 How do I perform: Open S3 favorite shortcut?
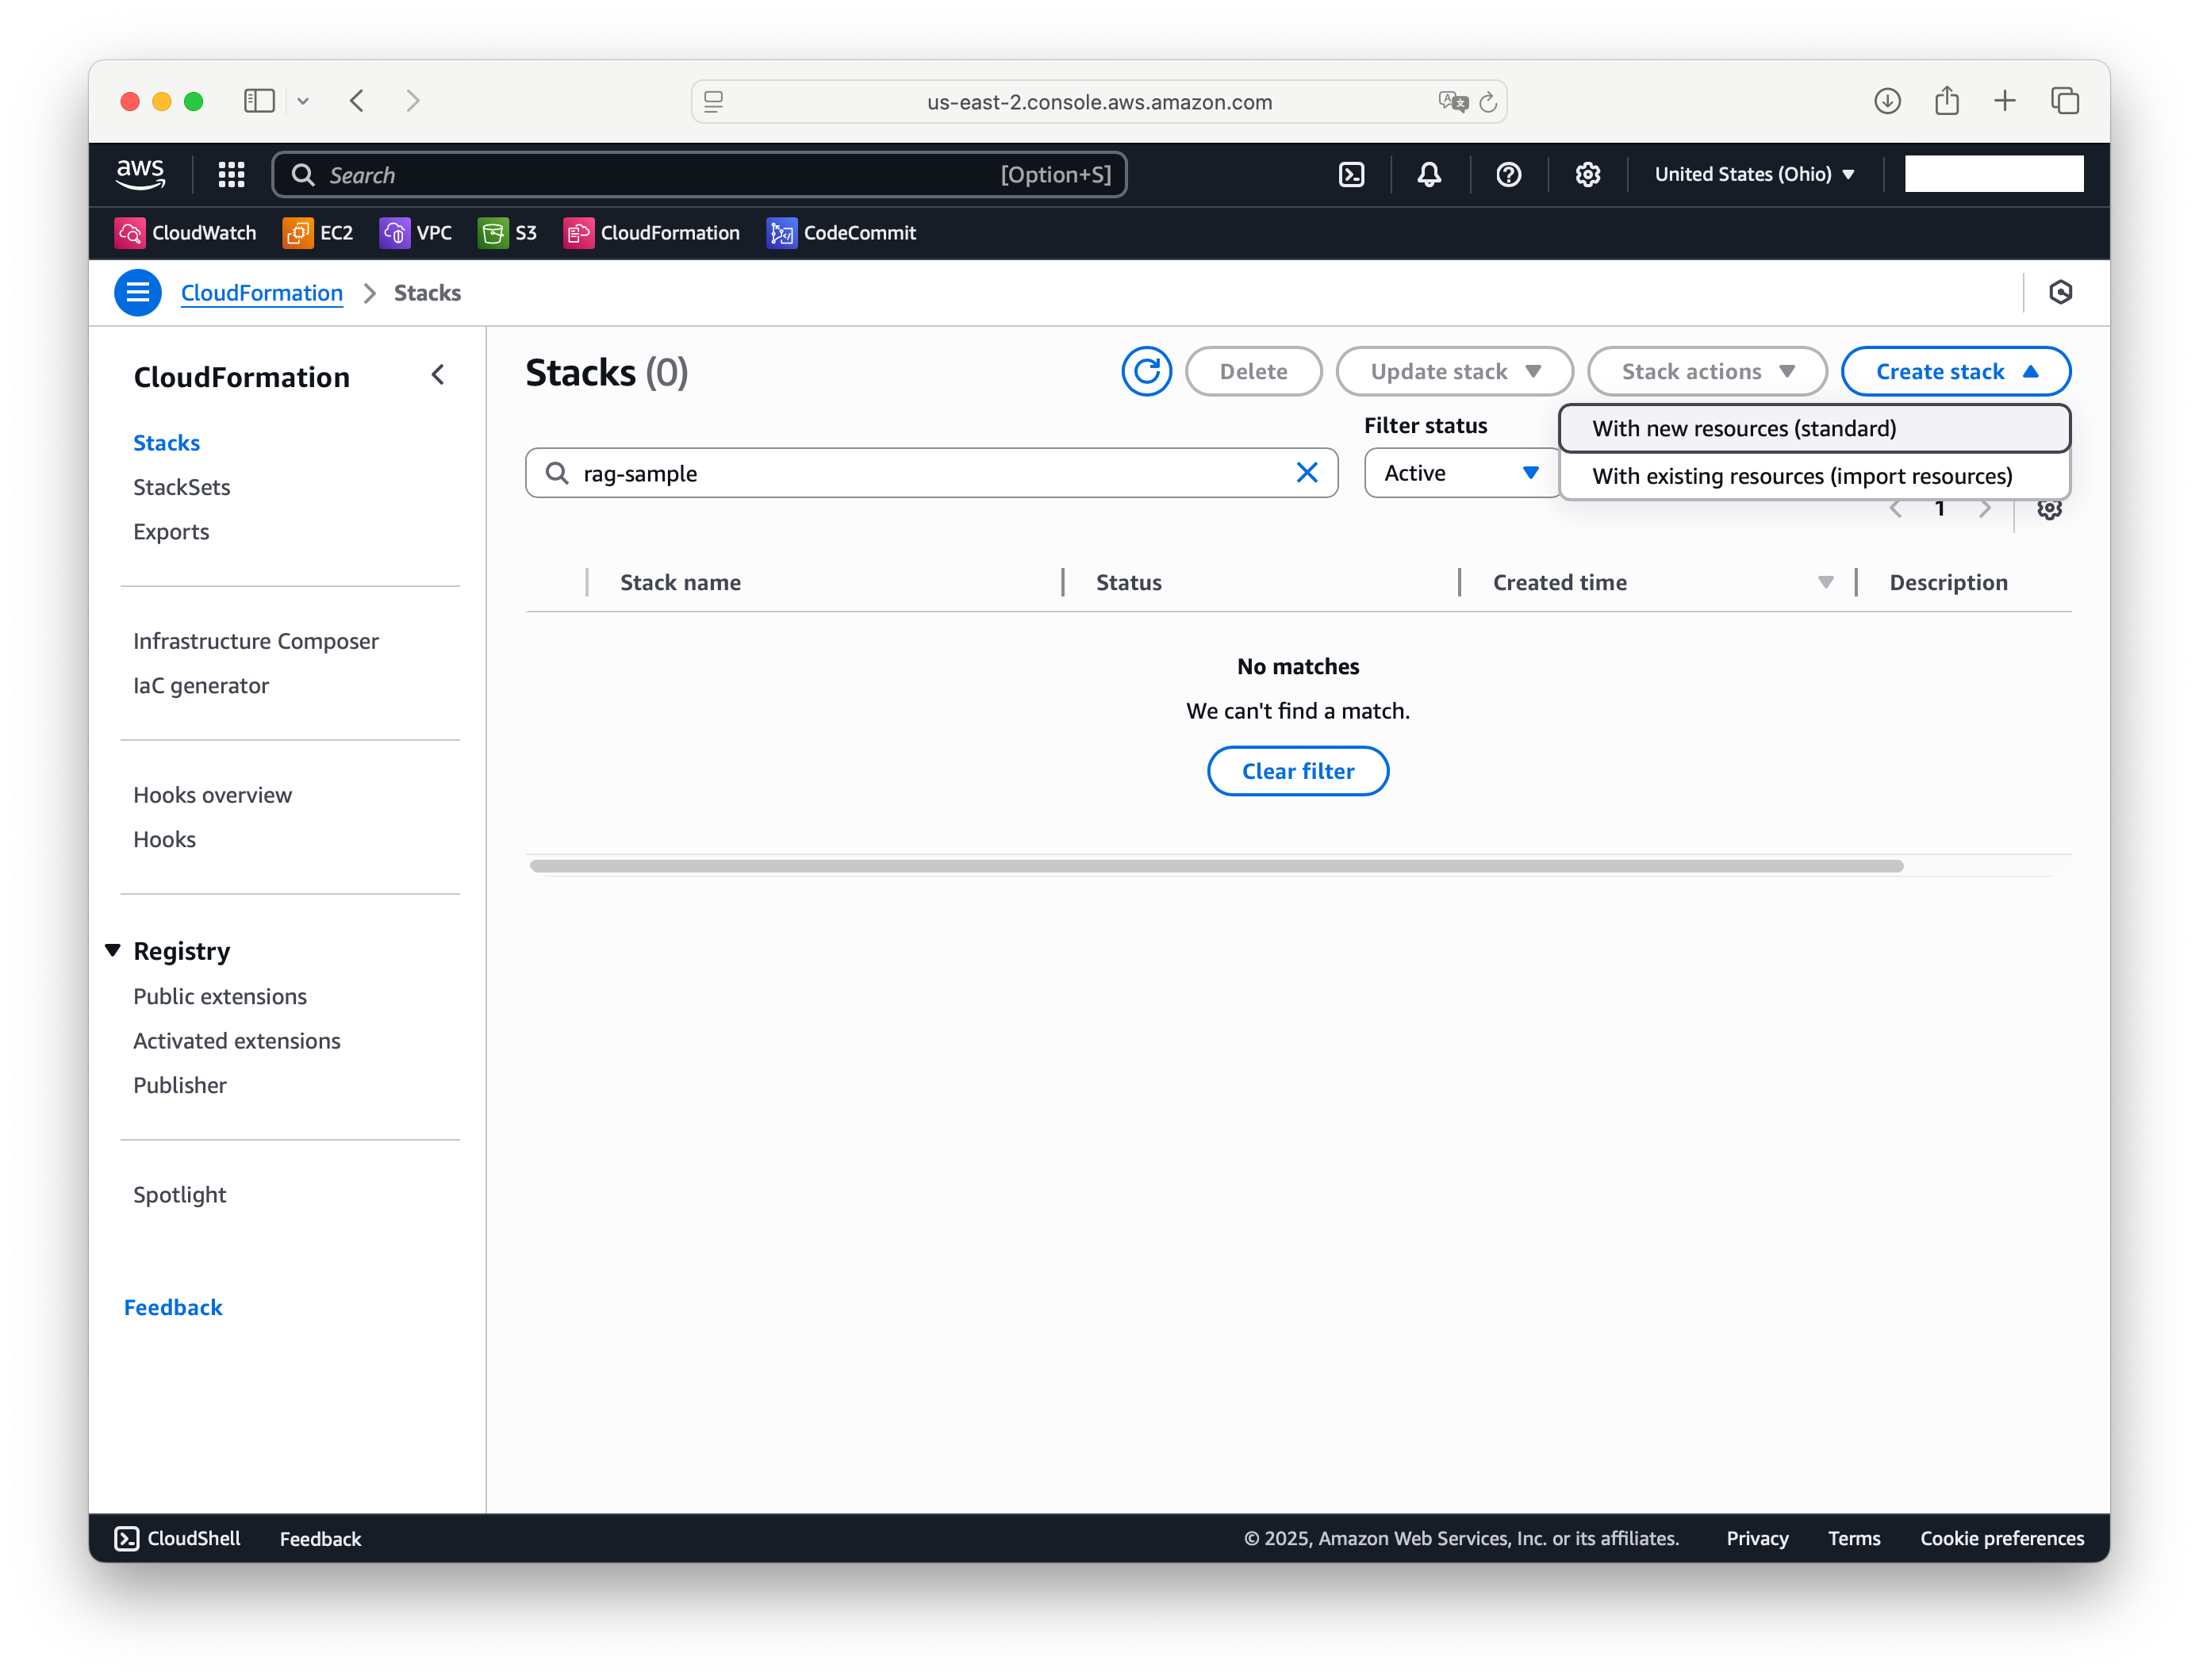coord(508,233)
